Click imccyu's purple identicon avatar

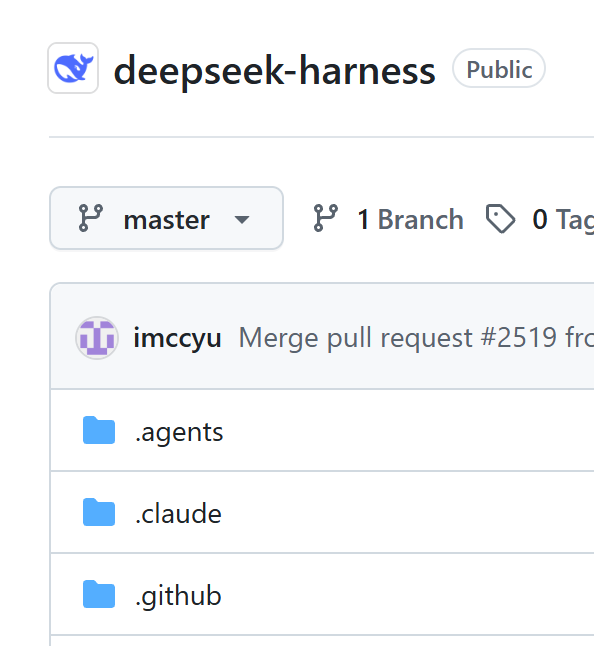coord(97,338)
